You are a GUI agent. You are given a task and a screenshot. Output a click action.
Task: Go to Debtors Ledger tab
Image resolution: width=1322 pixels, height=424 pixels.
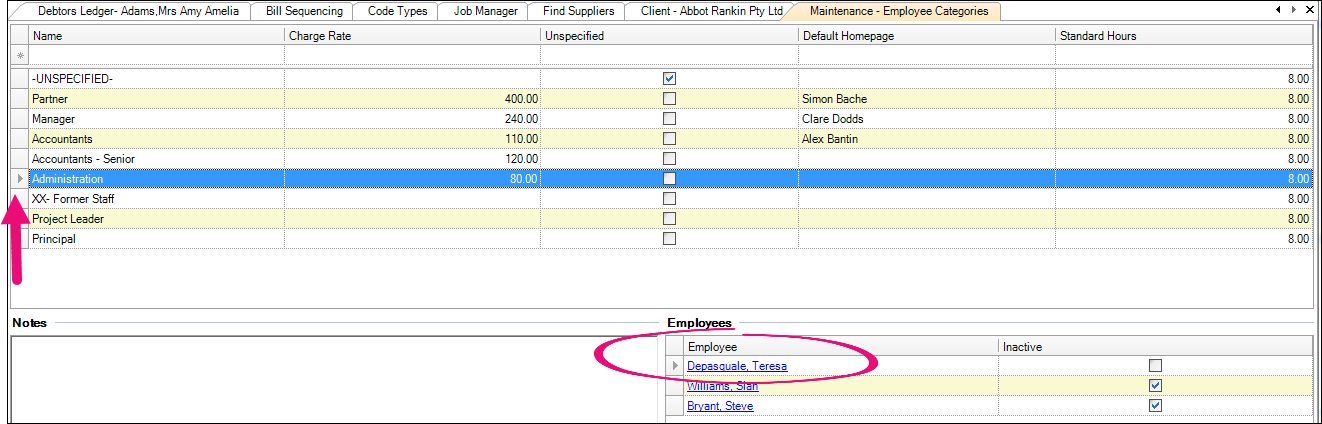pos(137,11)
